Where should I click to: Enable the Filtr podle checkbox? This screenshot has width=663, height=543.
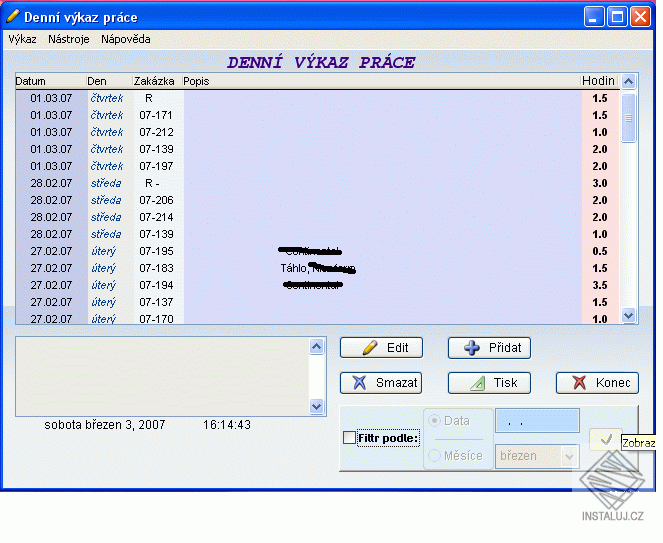(349, 438)
